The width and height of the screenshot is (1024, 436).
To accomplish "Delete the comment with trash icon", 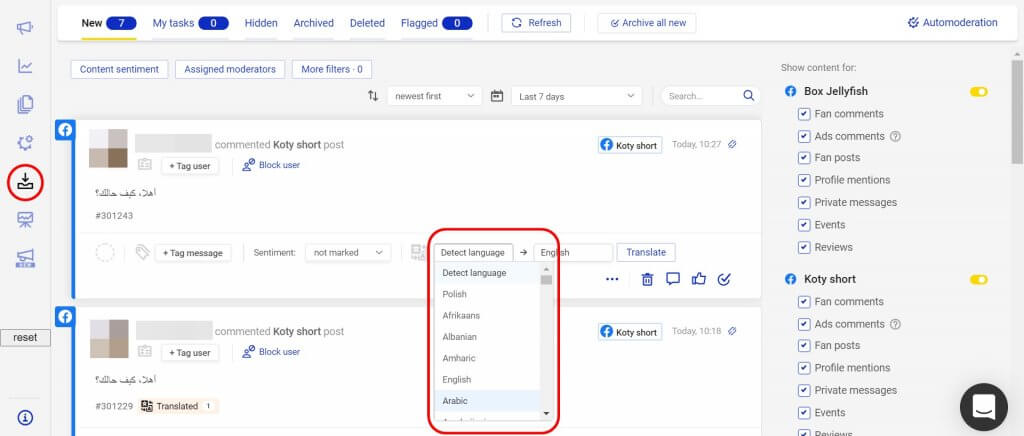I will pos(647,279).
